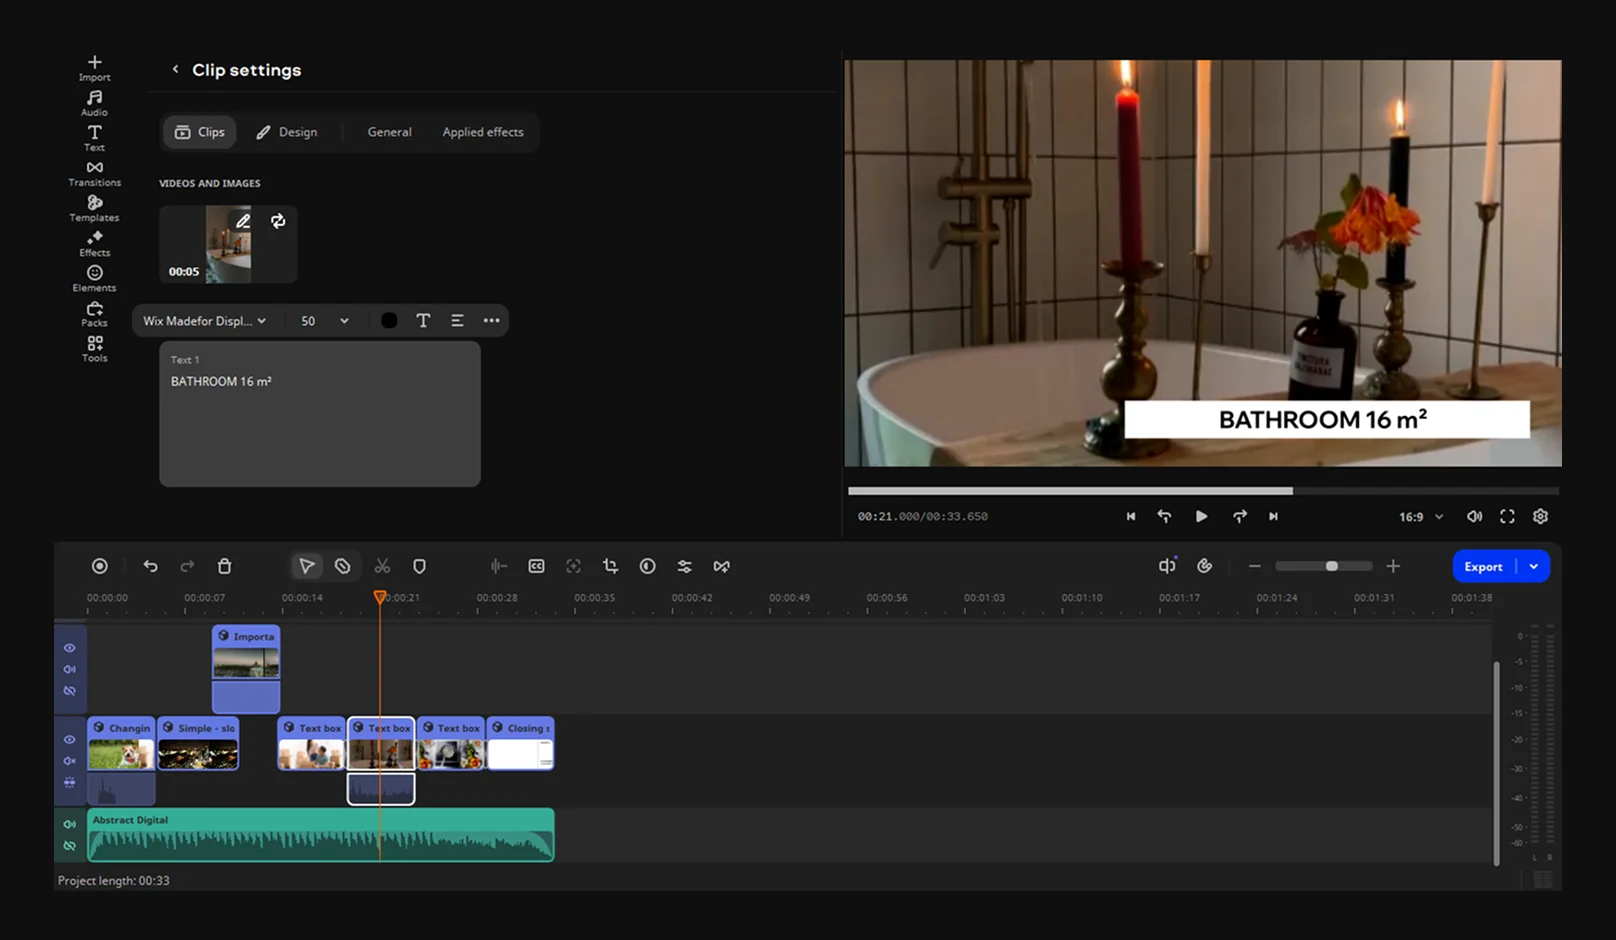Add a marker with shield icon
The image size is (1616, 940).
[x=420, y=566]
